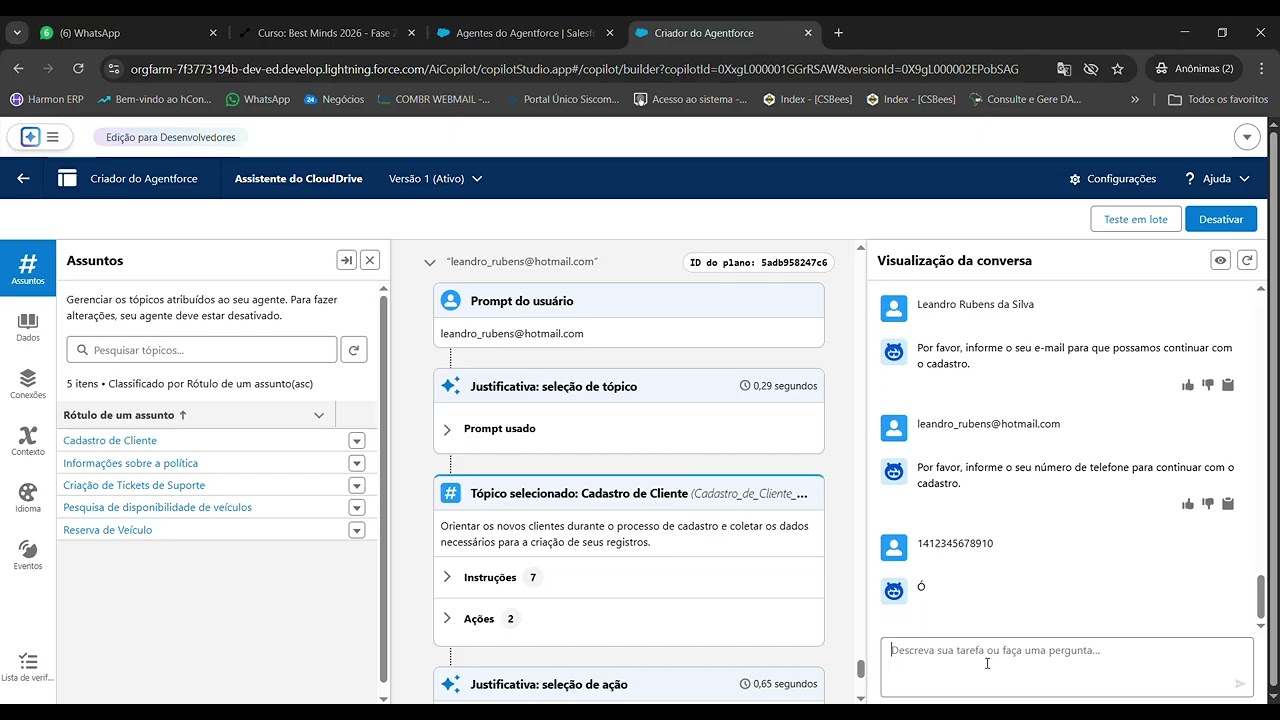The image size is (1280, 720).
Task: Click the conversation preview scrollbar
Action: click(x=1260, y=597)
